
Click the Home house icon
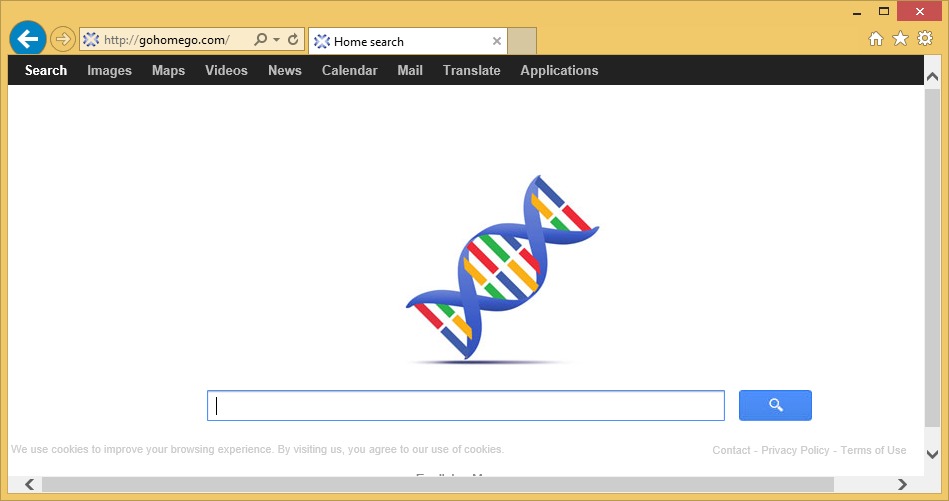coord(876,39)
